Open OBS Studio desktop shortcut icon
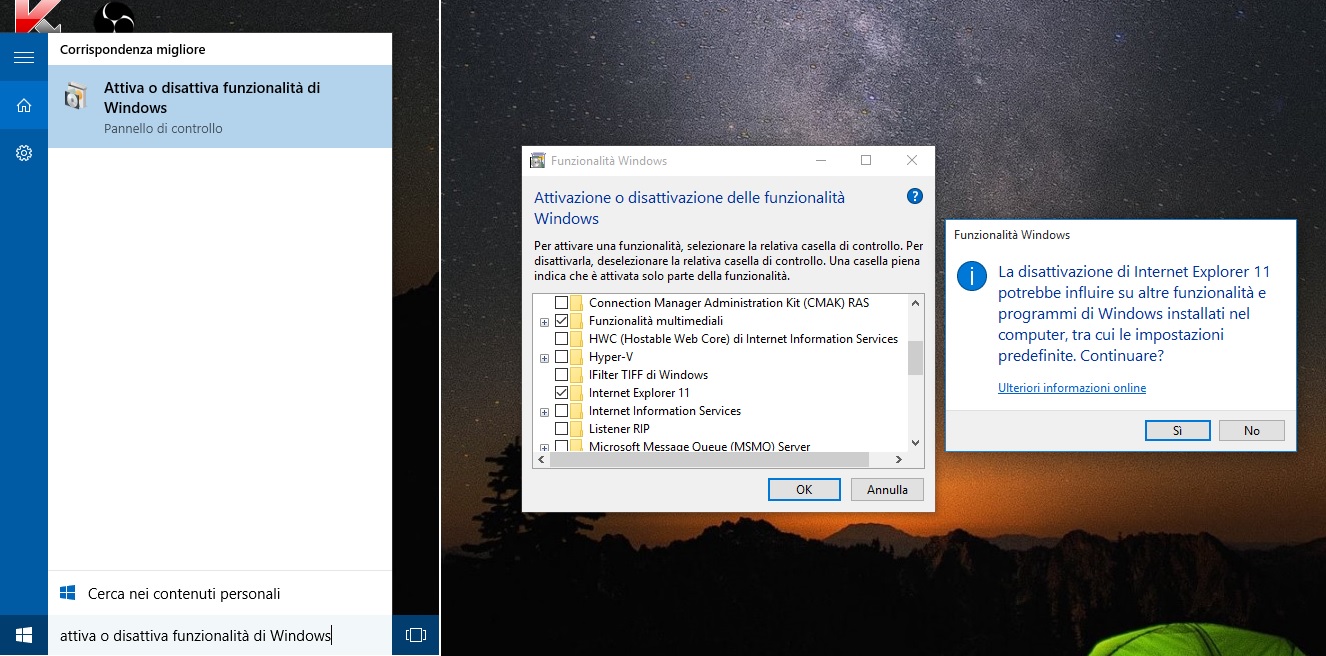This screenshot has width=1326, height=656. [x=113, y=17]
